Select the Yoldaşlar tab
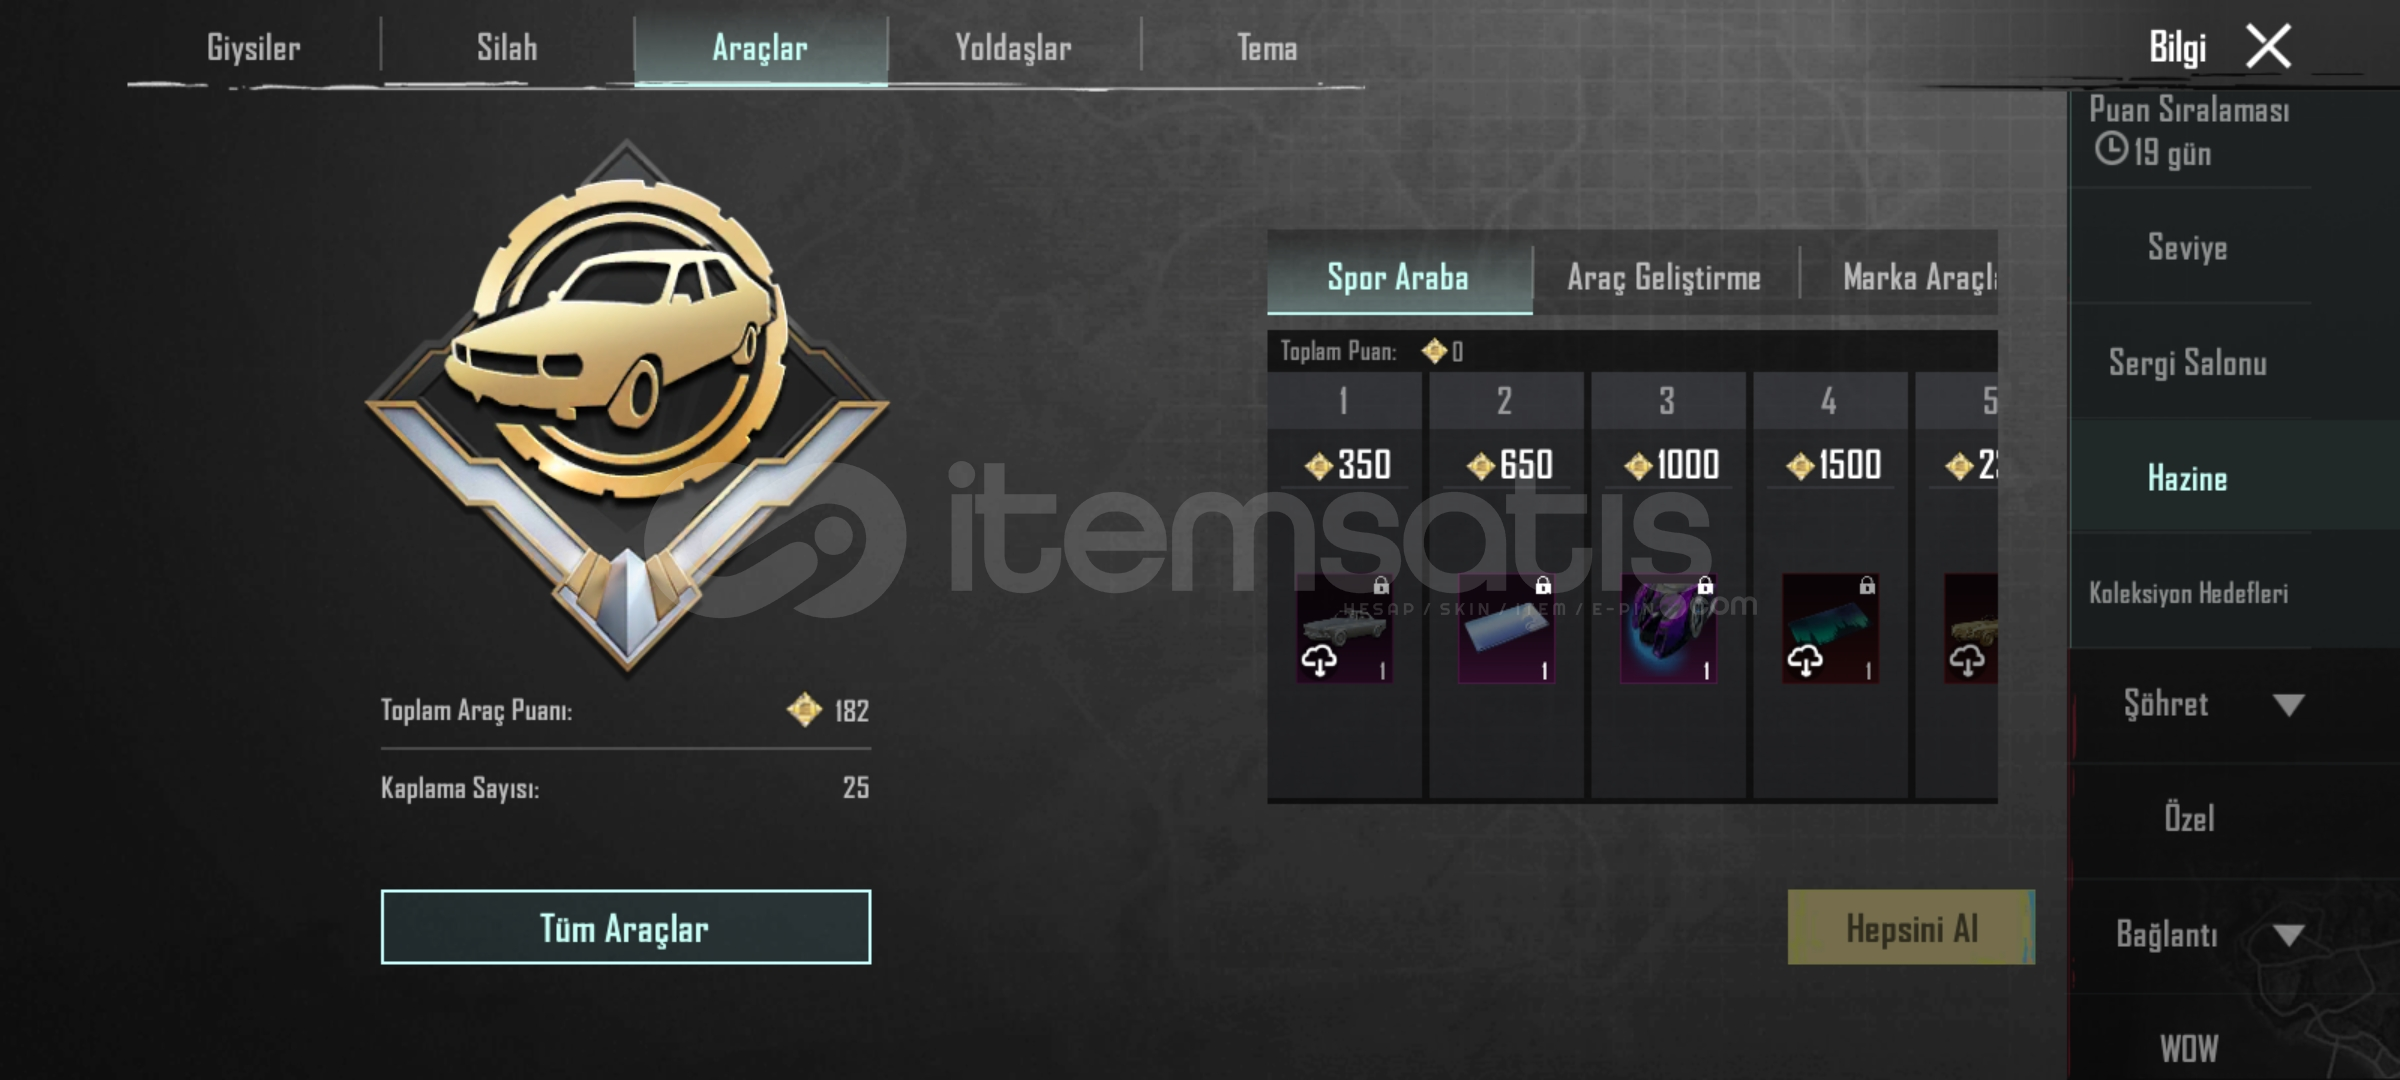This screenshot has height=1080, width=2400. pyautogui.click(x=1013, y=47)
